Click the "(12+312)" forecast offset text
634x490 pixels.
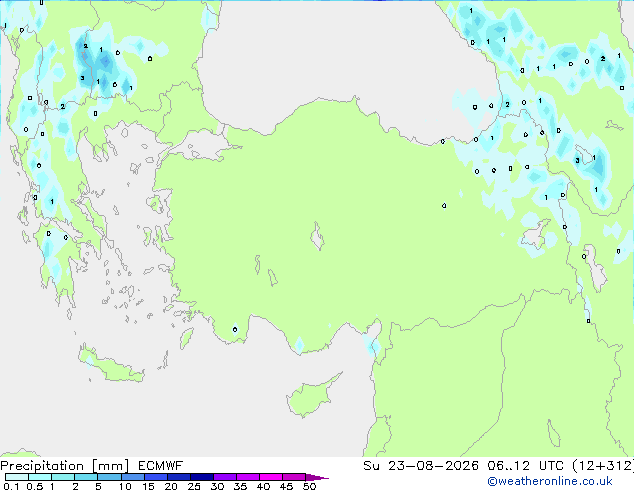[x=603, y=466]
